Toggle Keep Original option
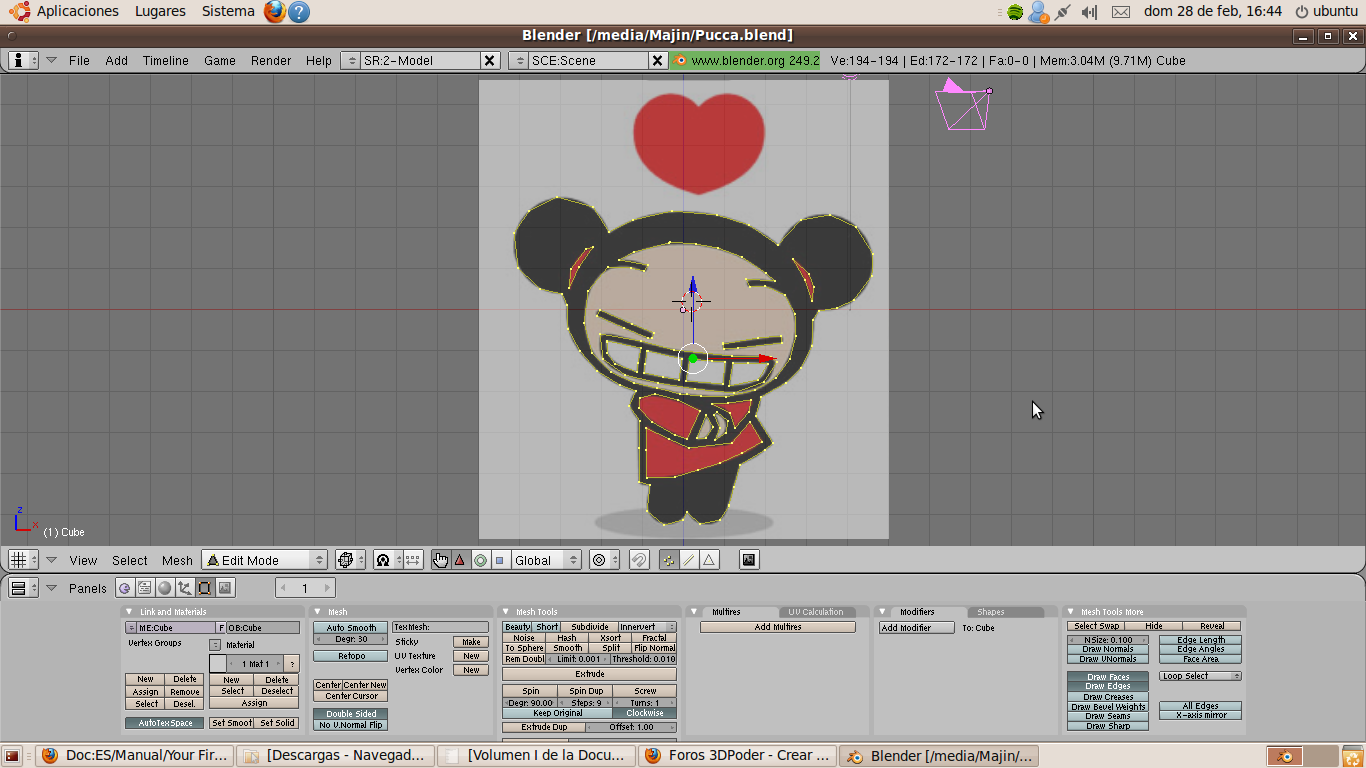 pyautogui.click(x=557, y=713)
